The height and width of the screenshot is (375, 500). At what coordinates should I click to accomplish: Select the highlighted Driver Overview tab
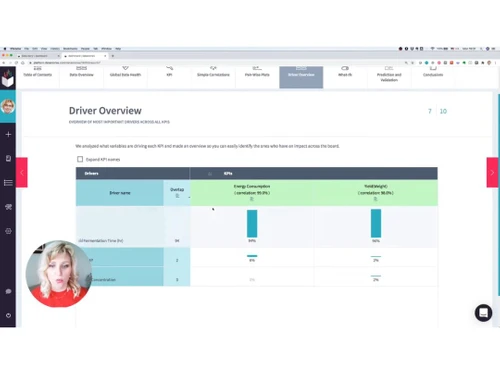[x=301, y=77]
